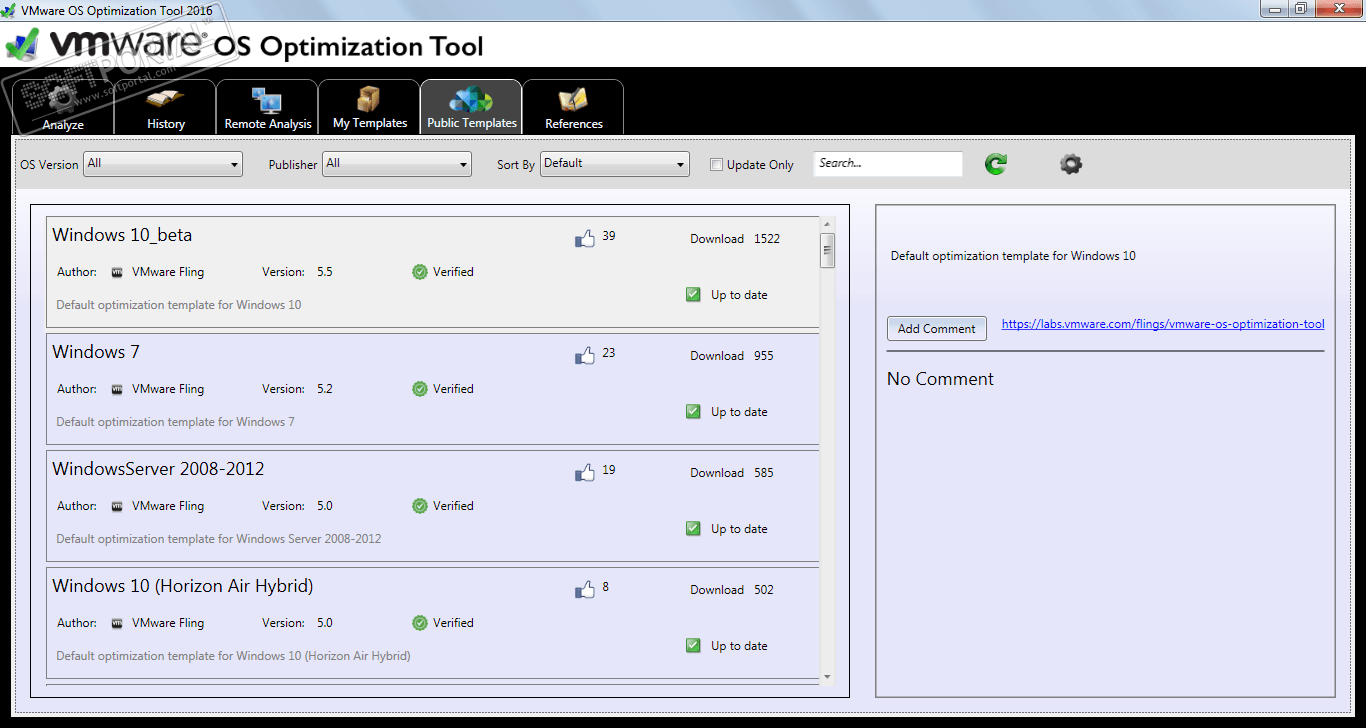Click the template list scrollbar thumb
The width and height of the screenshot is (1366, 728).
point(827,250)
